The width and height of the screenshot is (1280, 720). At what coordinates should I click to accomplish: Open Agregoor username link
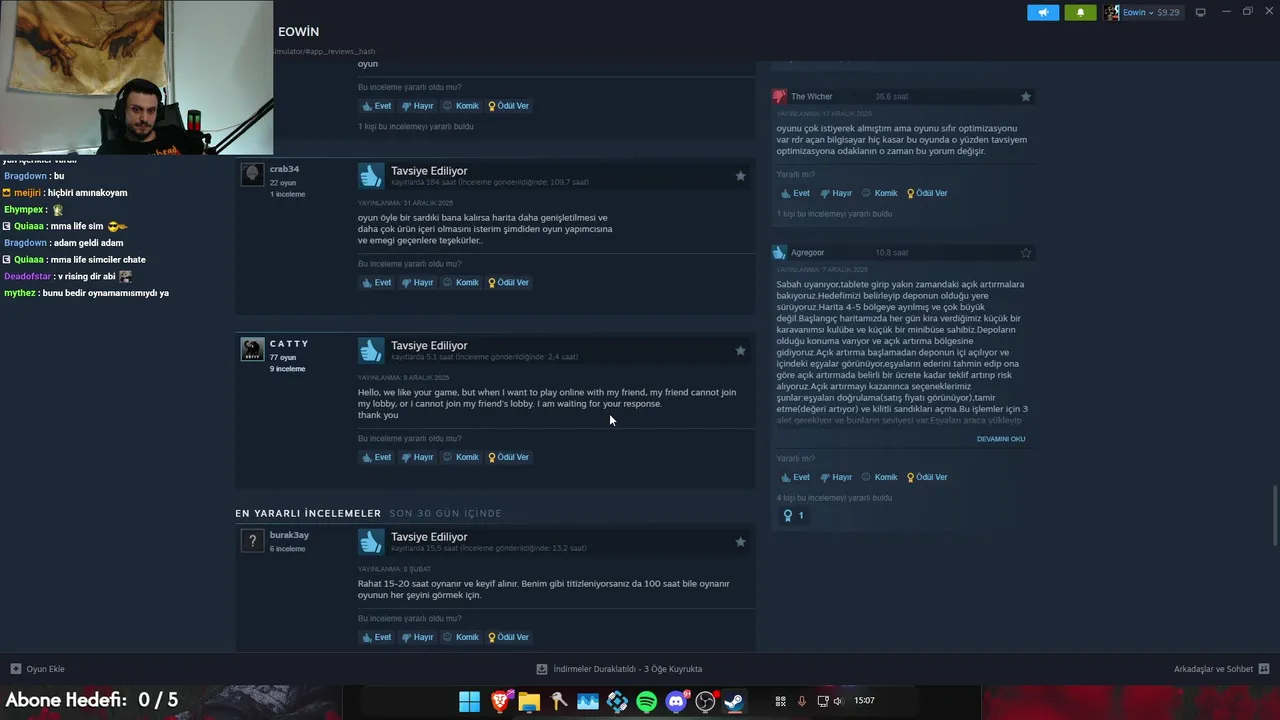(807, 253)
